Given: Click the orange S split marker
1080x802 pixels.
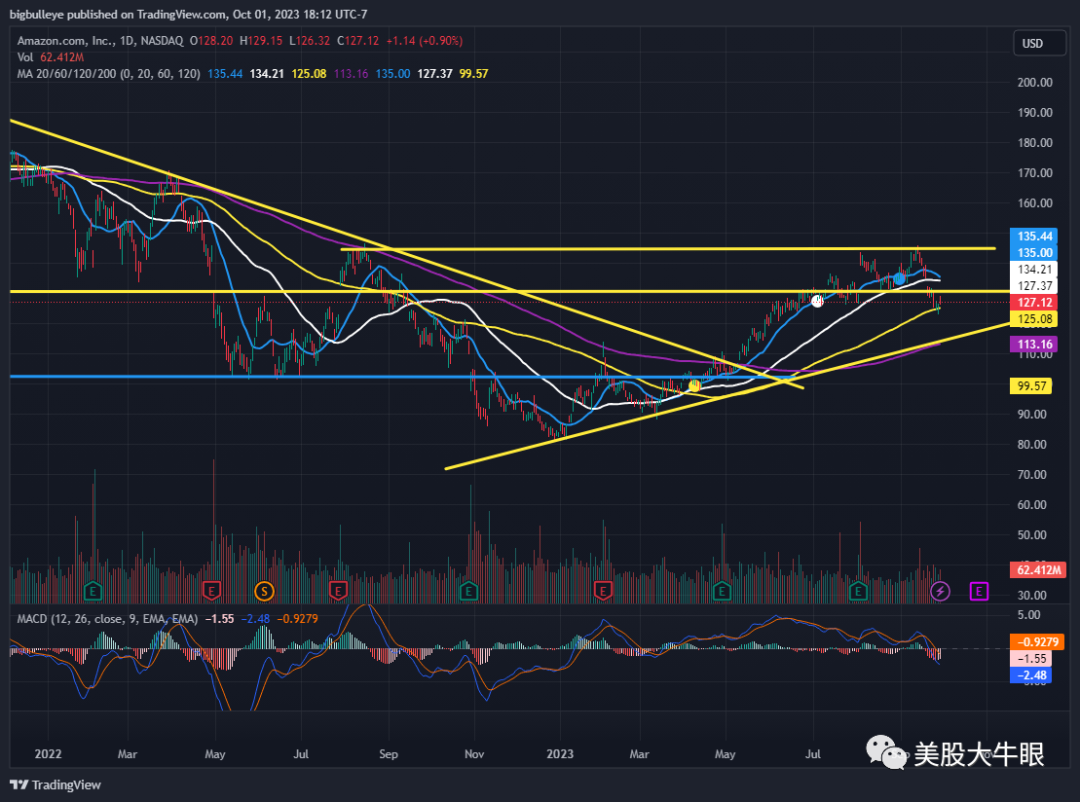Looking at the screenshot, I should (x=264, y=590).
